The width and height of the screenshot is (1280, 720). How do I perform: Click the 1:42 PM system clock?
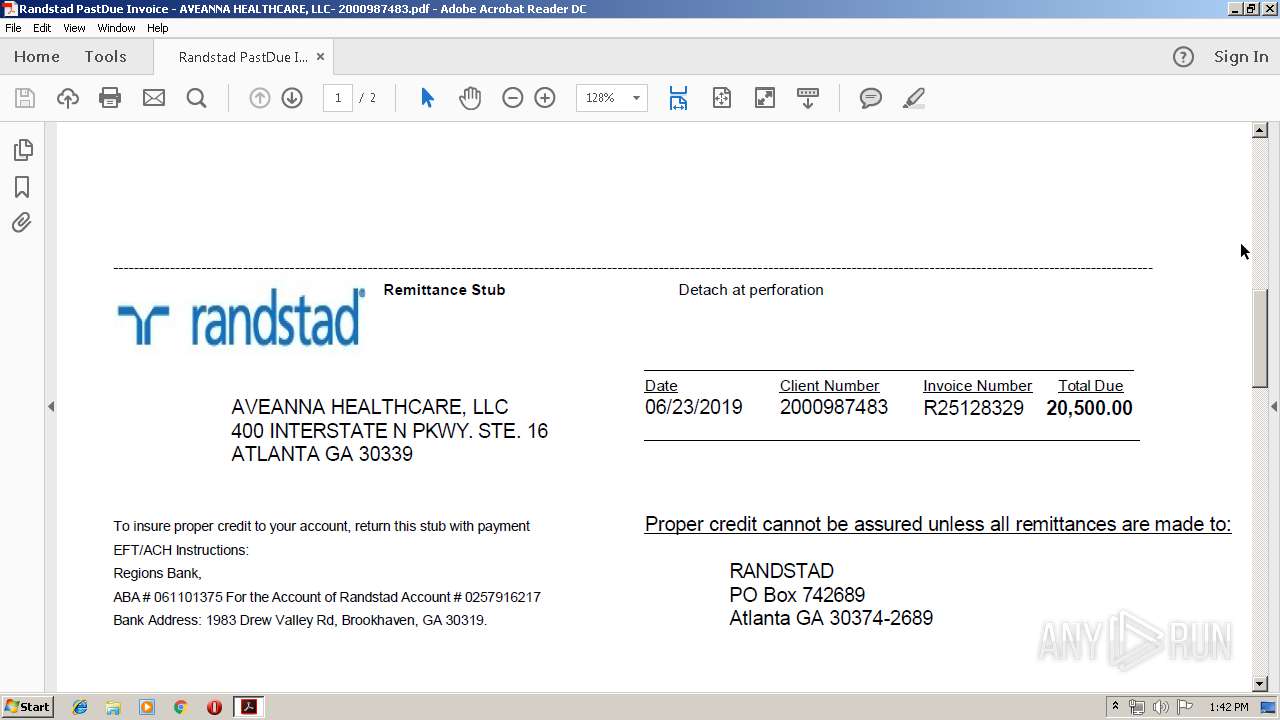1228,707
